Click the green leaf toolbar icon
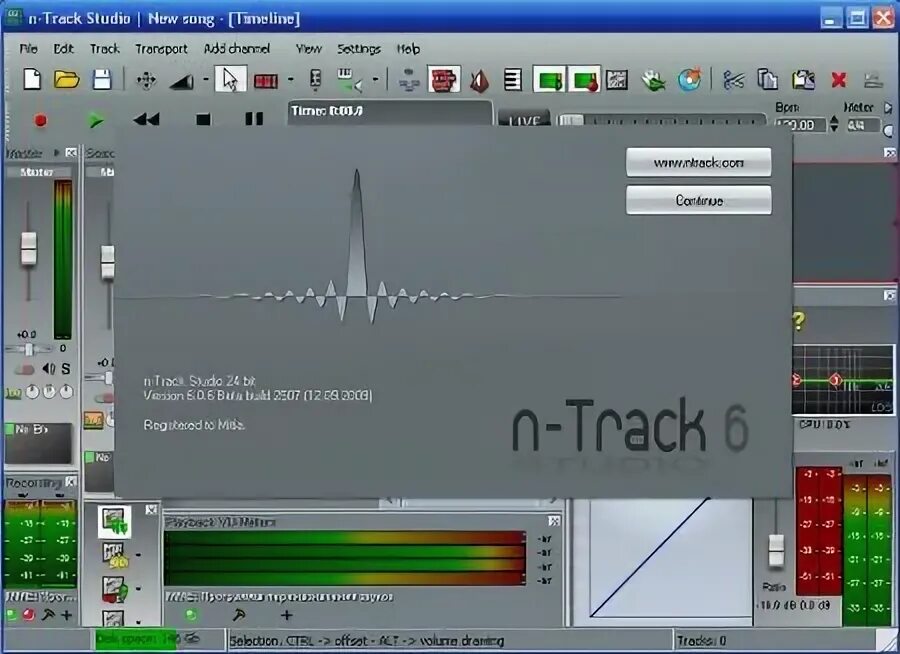This screenshot has height=654, width=900. click(x=653, y=80)
